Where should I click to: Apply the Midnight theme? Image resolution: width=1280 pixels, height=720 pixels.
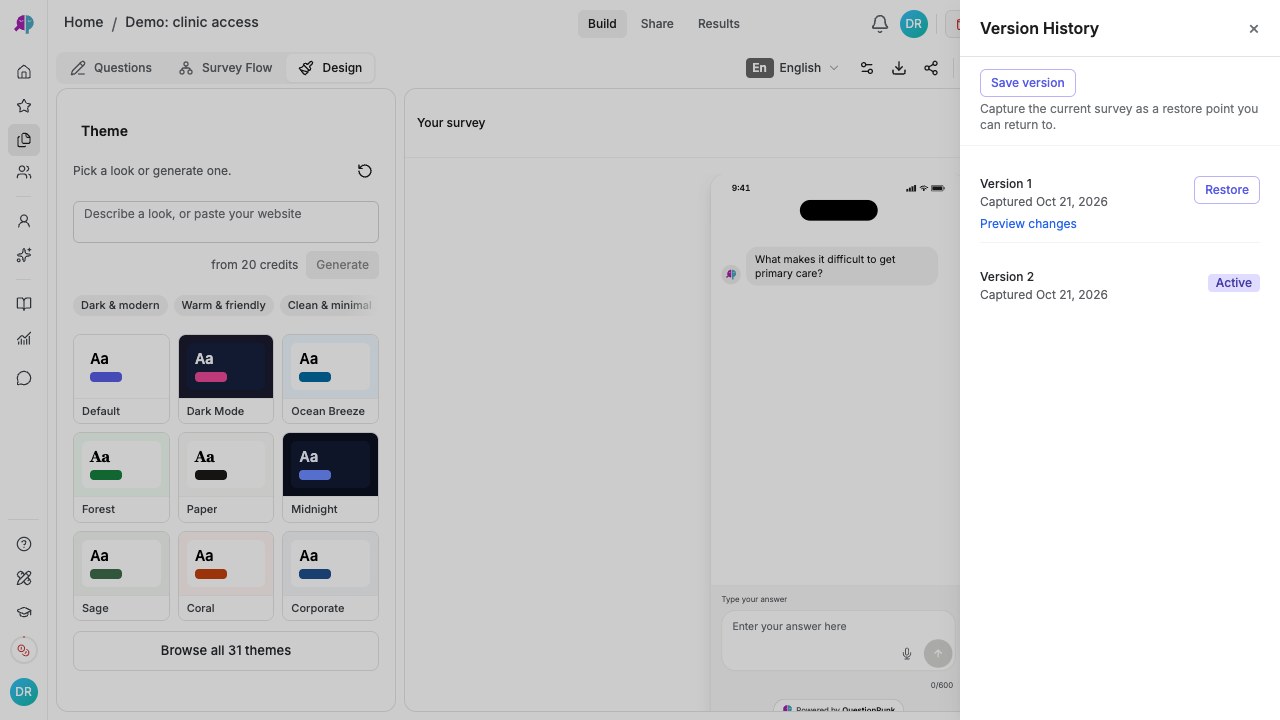pyautogui.click(x=330, y=477)
